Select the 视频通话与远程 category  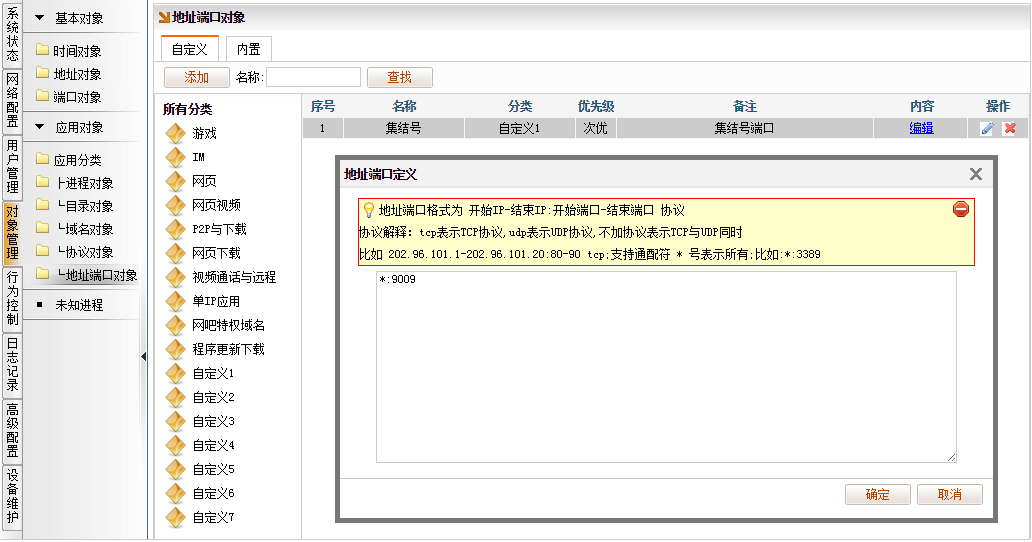[x=234, y=278]
